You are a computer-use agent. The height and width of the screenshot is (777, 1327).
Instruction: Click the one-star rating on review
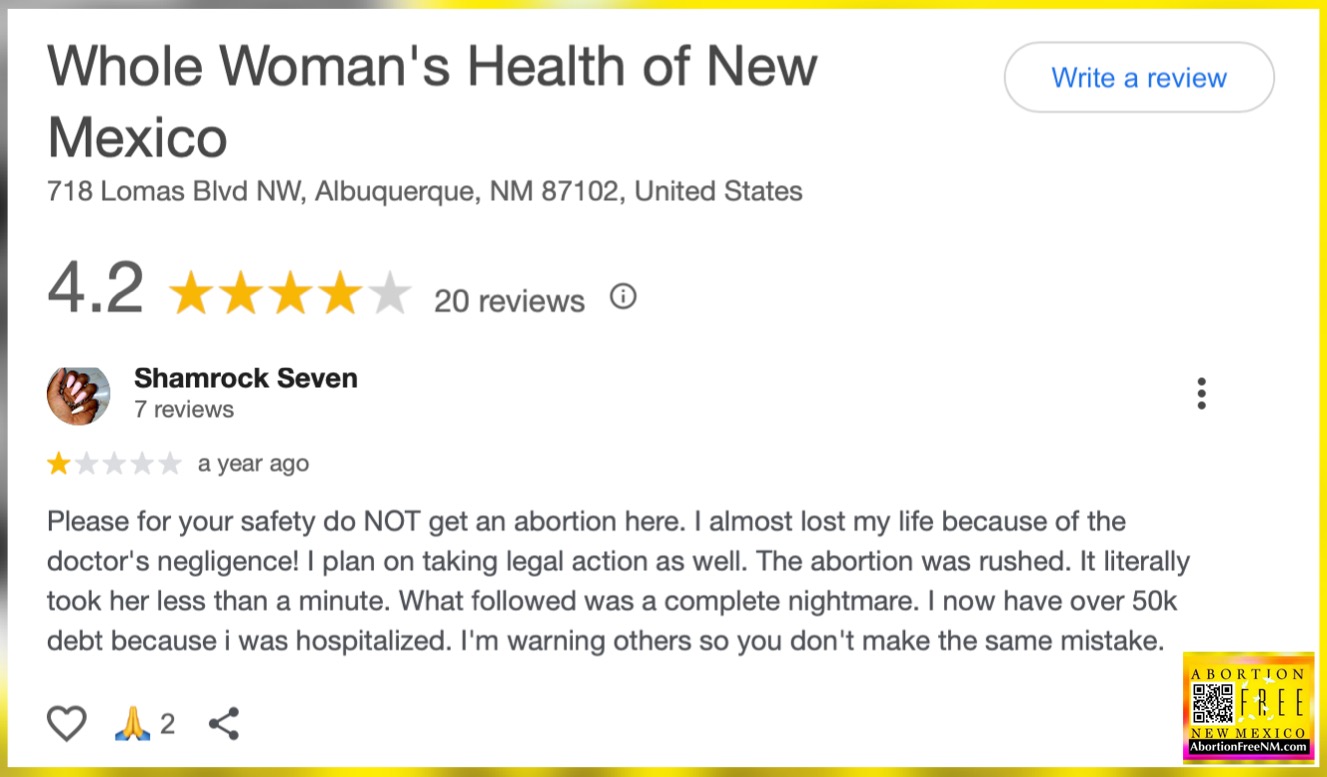115,463
